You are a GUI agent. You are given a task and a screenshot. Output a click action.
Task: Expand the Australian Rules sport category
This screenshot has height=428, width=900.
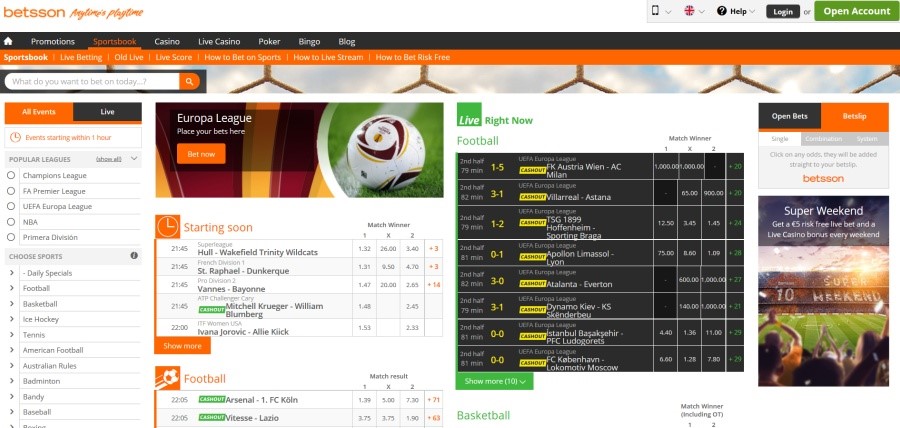[x=11, y=365]
